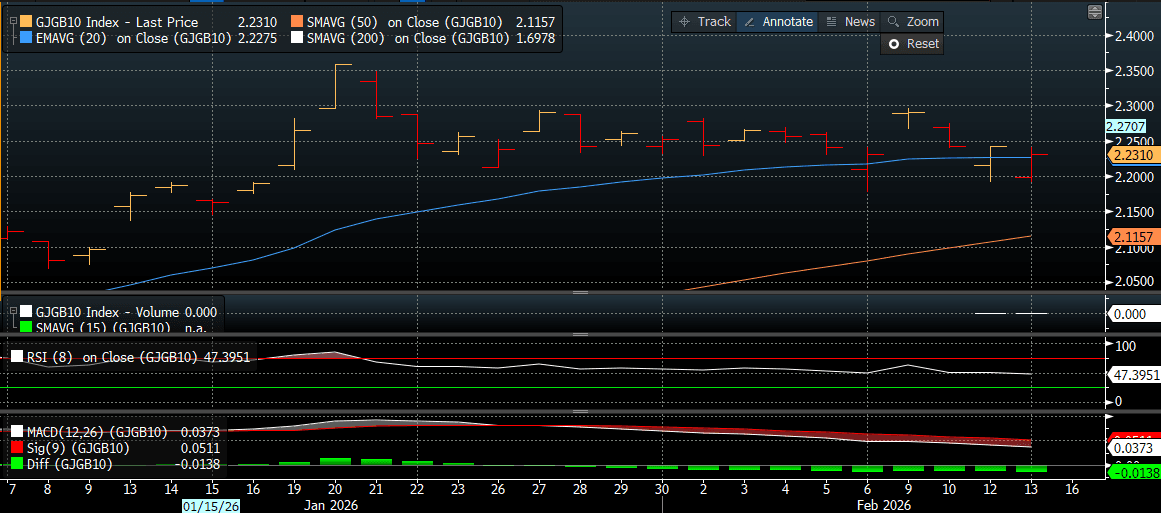Click the SMAVG (200) white legend swatch

[297, 39]
